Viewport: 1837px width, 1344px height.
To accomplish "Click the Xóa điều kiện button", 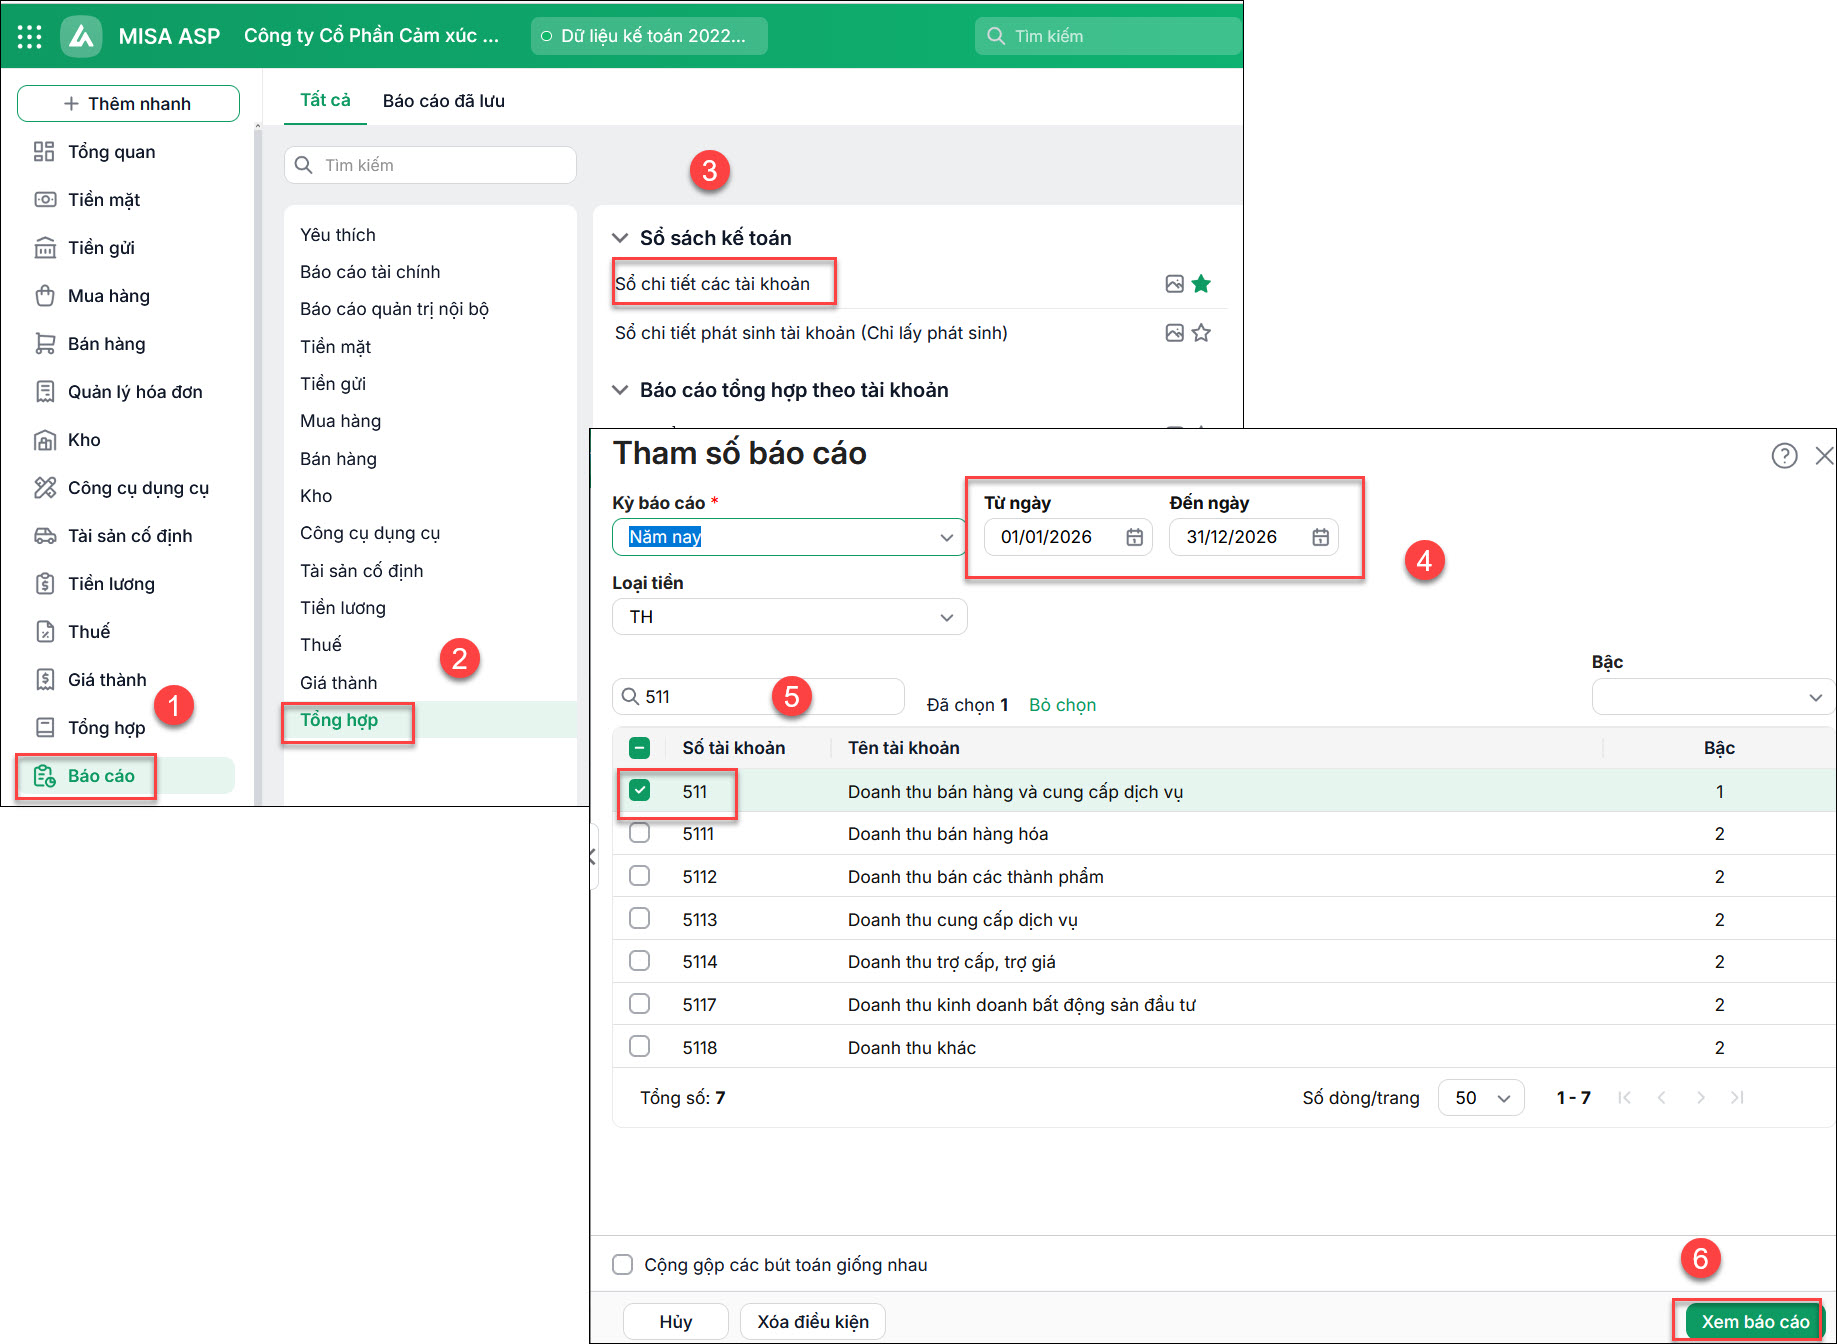I will (x=813, y=1322).
